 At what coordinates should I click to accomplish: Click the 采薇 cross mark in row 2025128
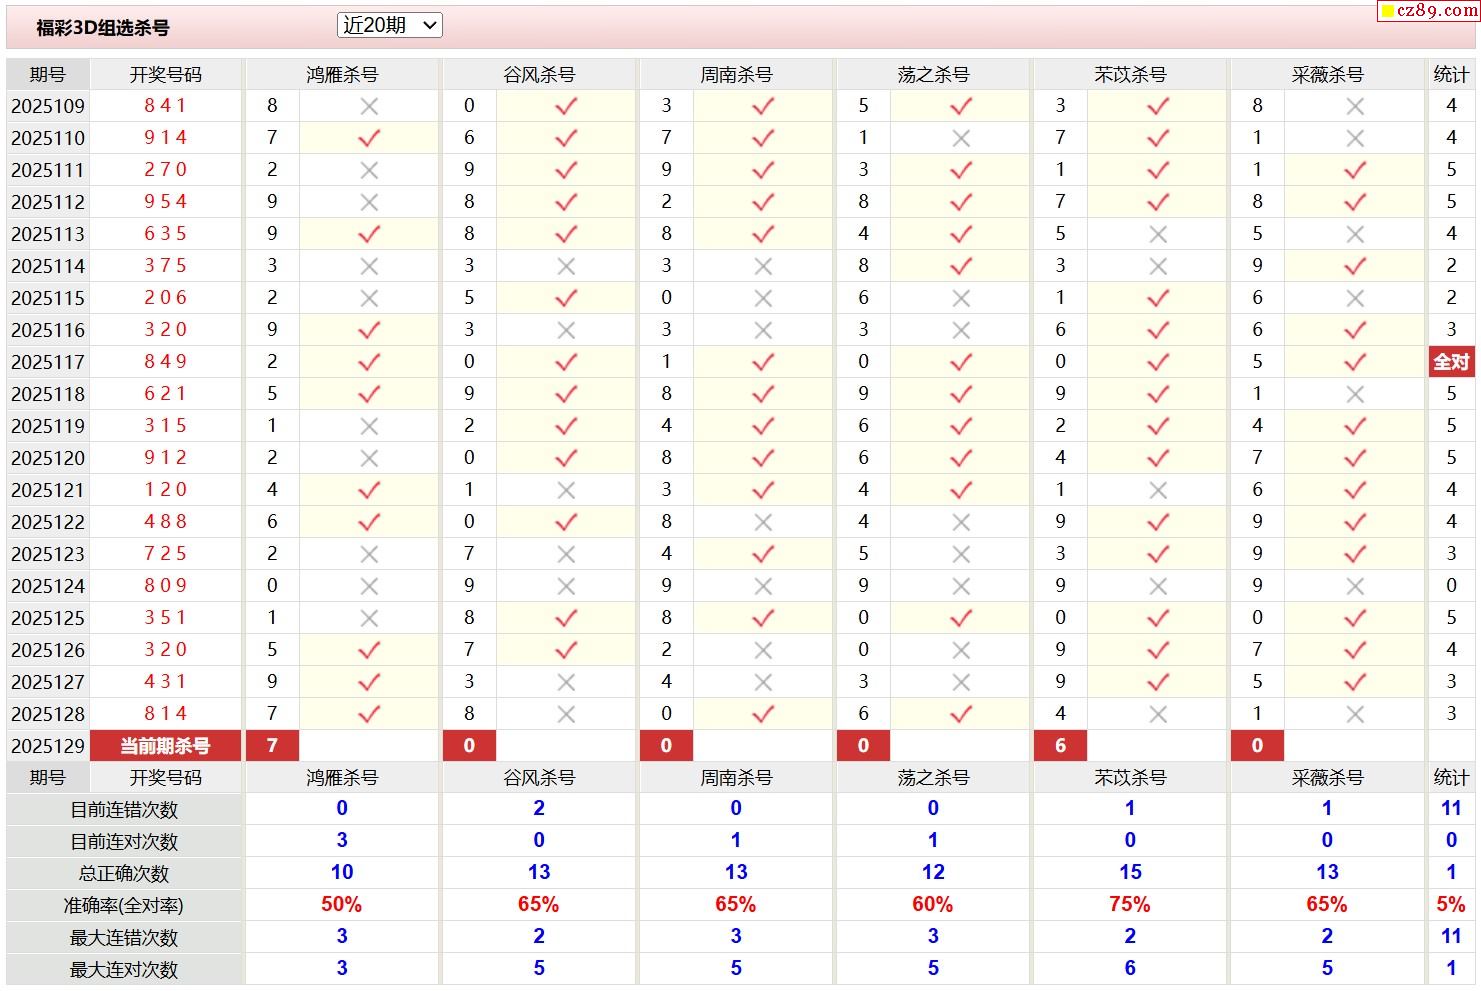tap(1355, 714)
